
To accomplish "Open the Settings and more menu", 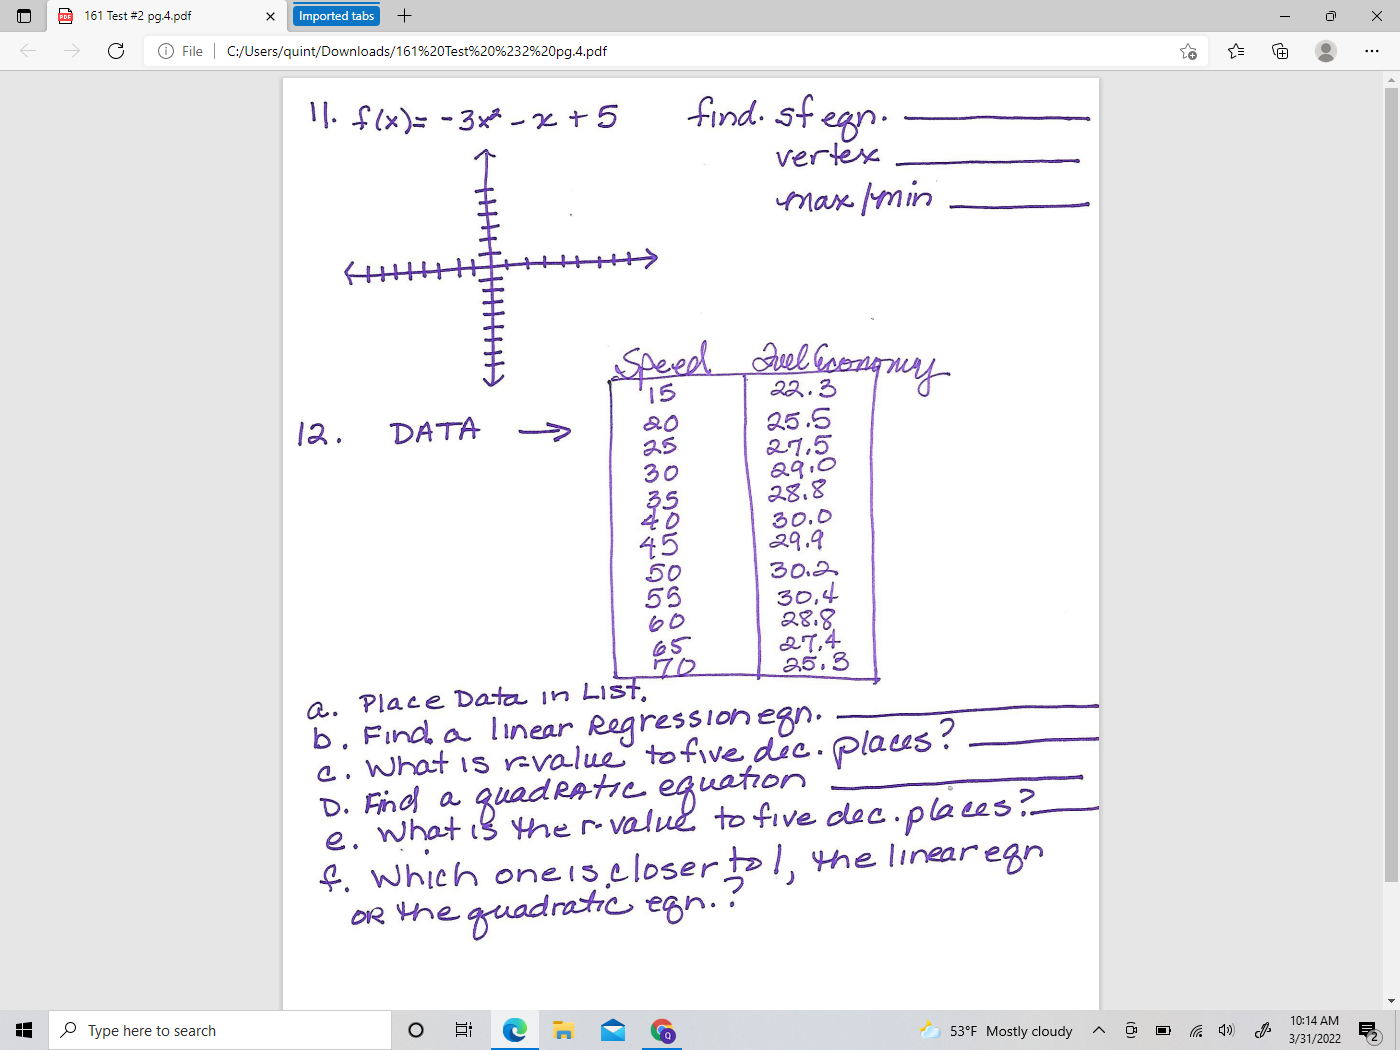I will pos(1371,51).
